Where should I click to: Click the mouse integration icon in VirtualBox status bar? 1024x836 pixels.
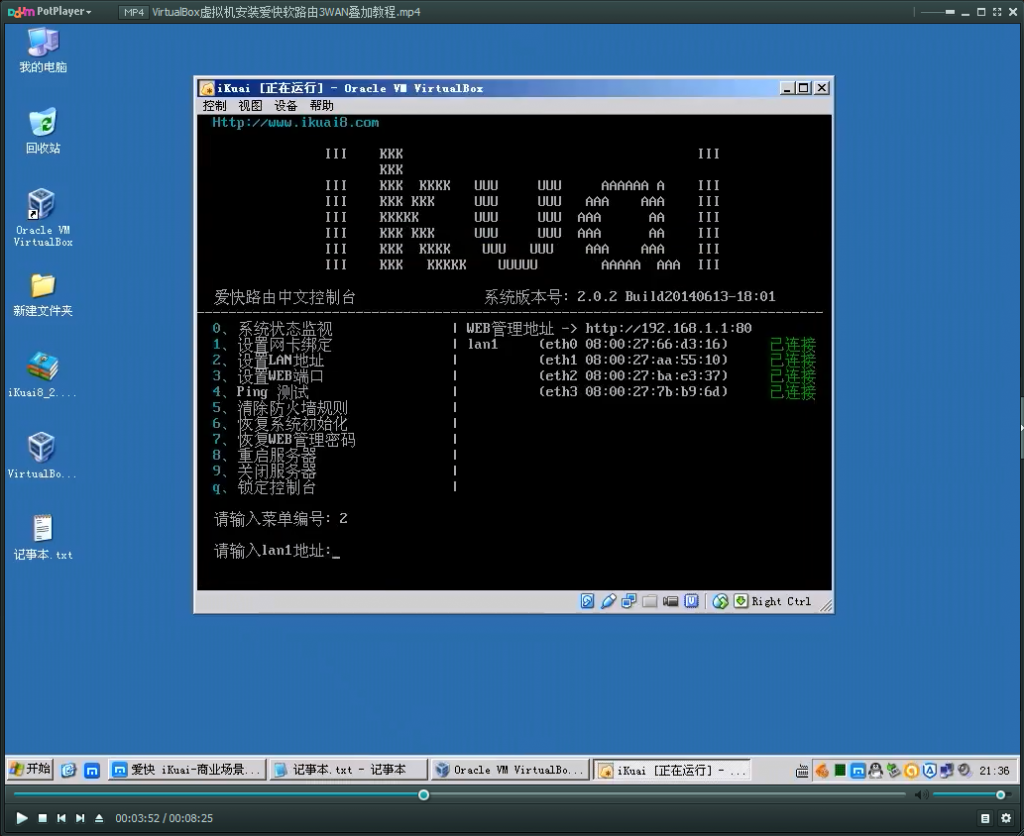pos(720,601)
